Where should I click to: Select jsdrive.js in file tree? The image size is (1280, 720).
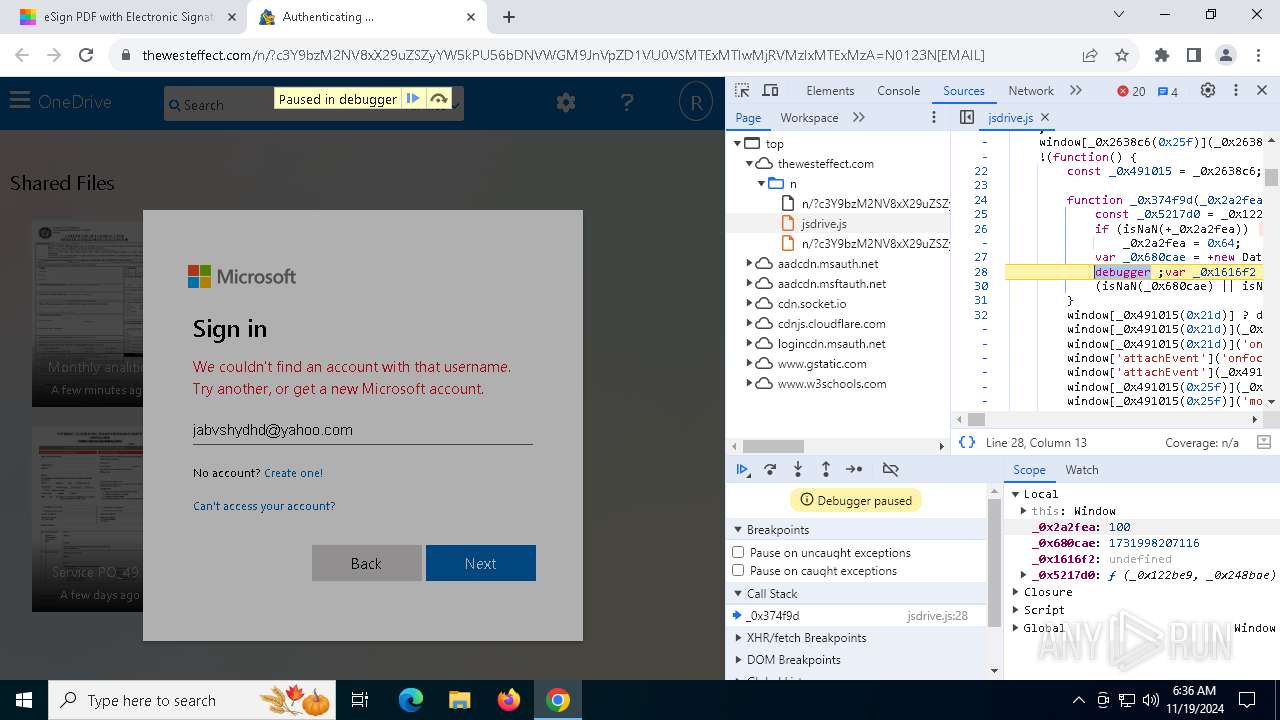(824, 223)
